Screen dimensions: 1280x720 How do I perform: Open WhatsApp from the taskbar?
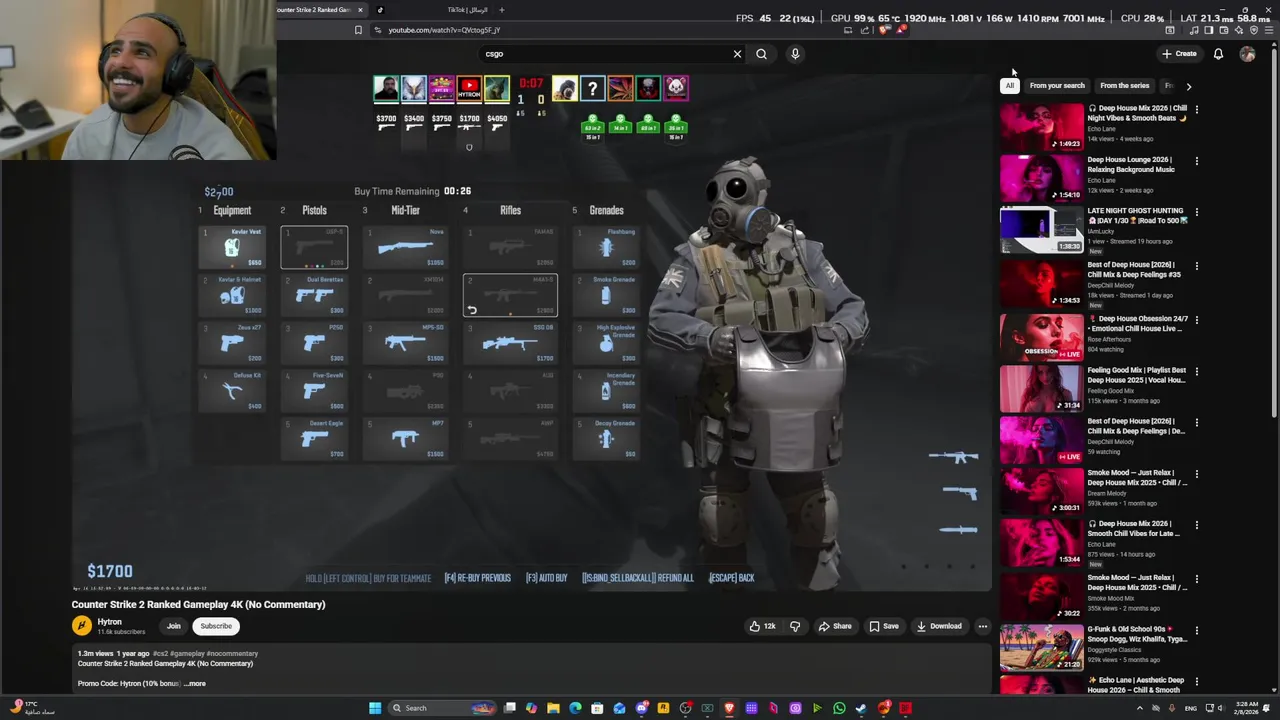coord(839,708)
